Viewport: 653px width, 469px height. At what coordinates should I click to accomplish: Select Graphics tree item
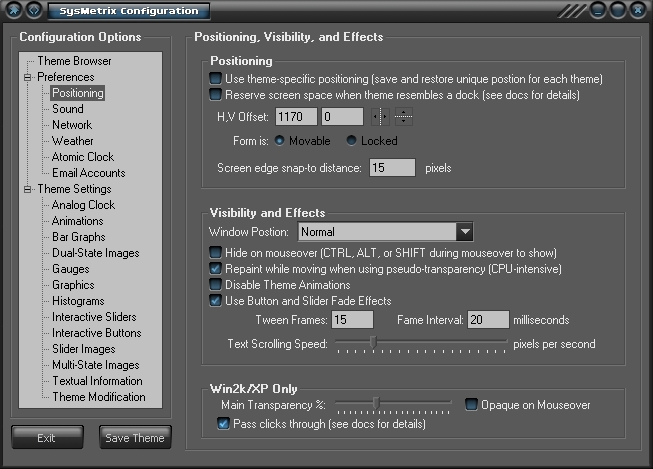click(x=73, y=285)
